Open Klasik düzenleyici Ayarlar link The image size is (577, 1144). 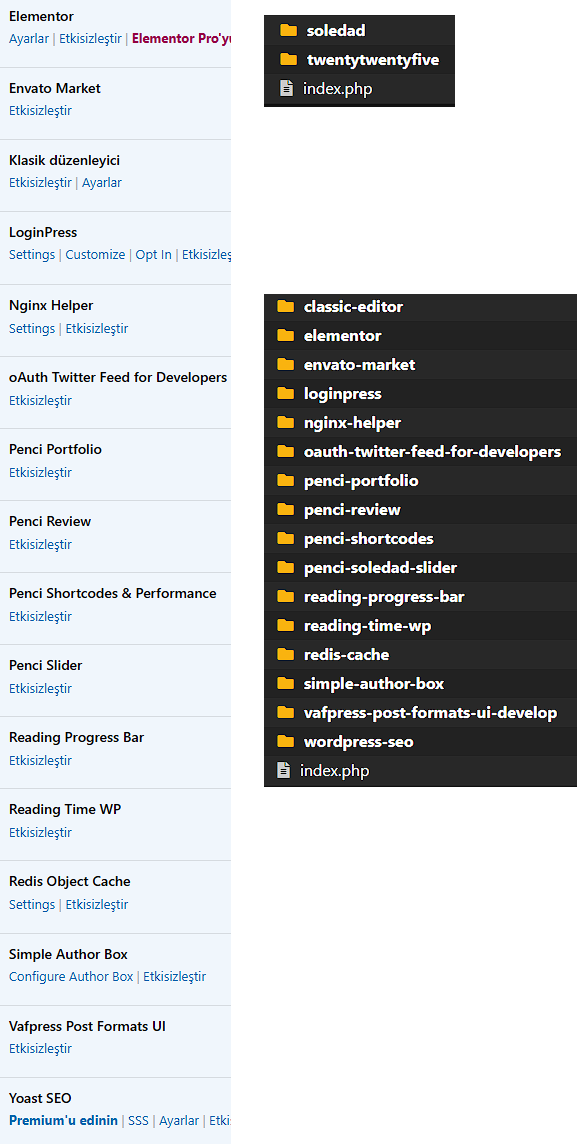click(x=101, y=183)
